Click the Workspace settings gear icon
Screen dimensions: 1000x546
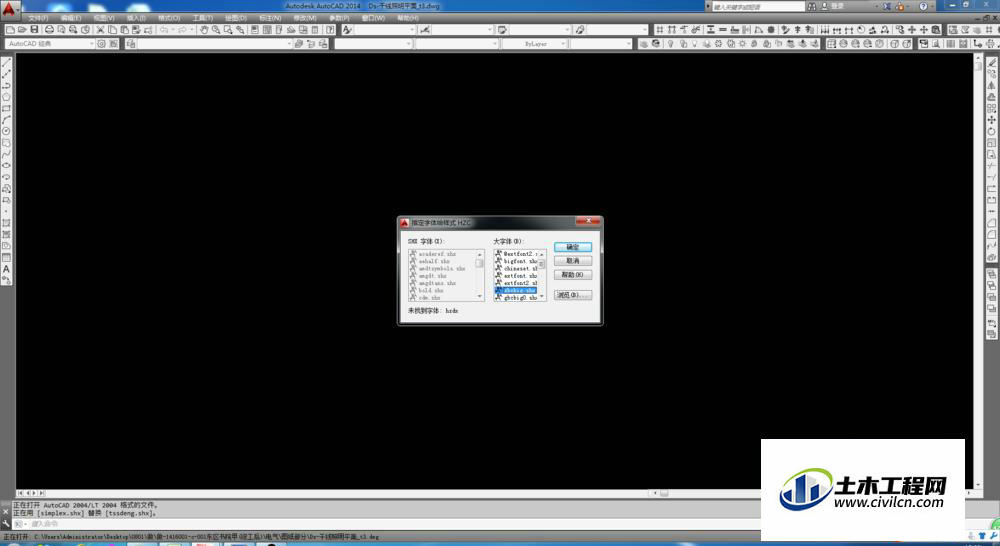pyautogui.click(x=101, y=43)
